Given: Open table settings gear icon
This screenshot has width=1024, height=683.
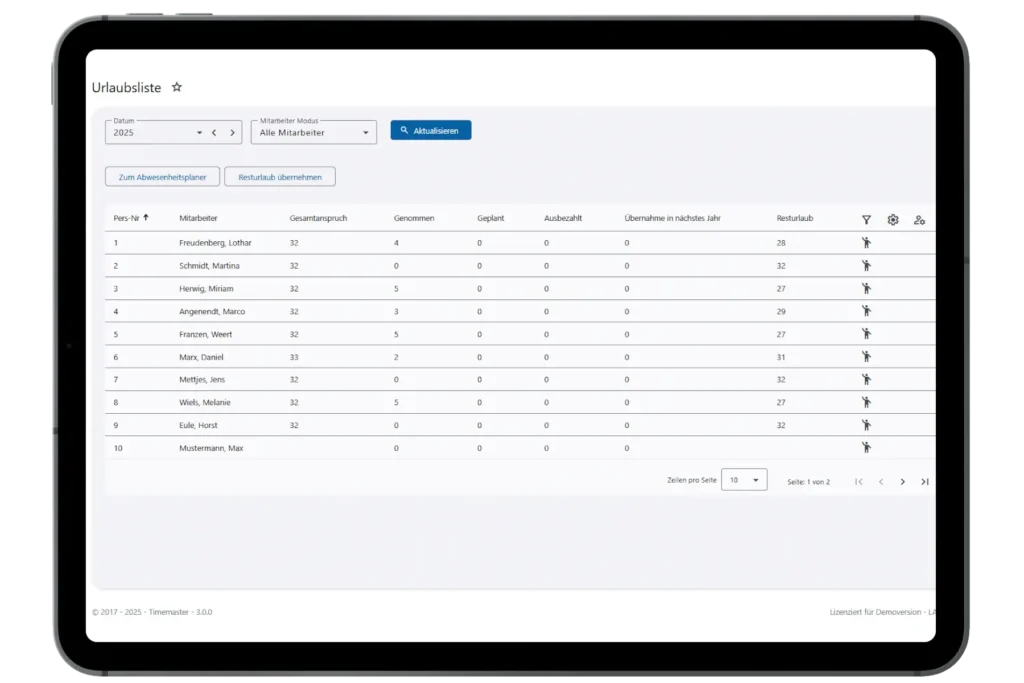Looking at the screenshot, I should tap(893, 219).
